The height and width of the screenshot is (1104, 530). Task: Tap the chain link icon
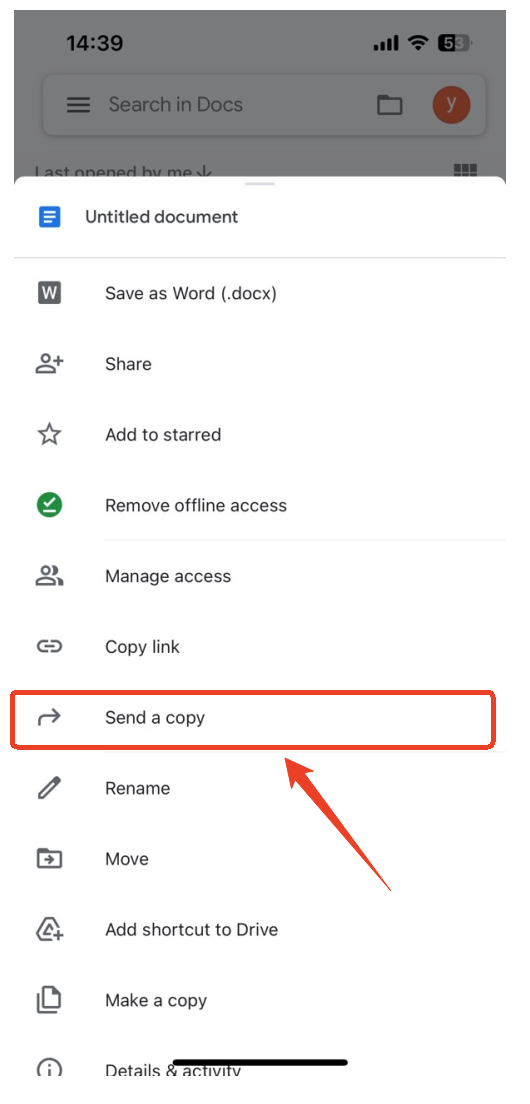point(49,646)
